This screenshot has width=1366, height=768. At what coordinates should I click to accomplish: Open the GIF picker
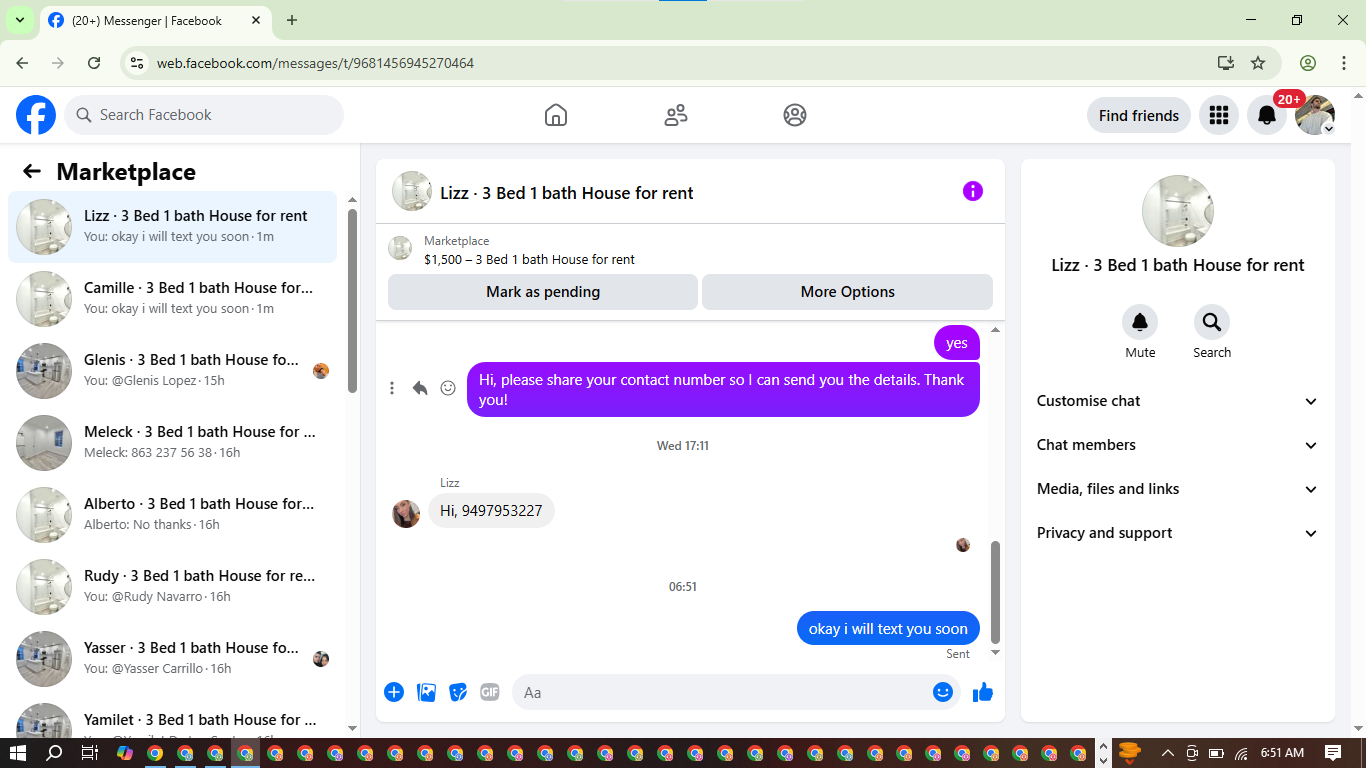(x=489, y=692)
